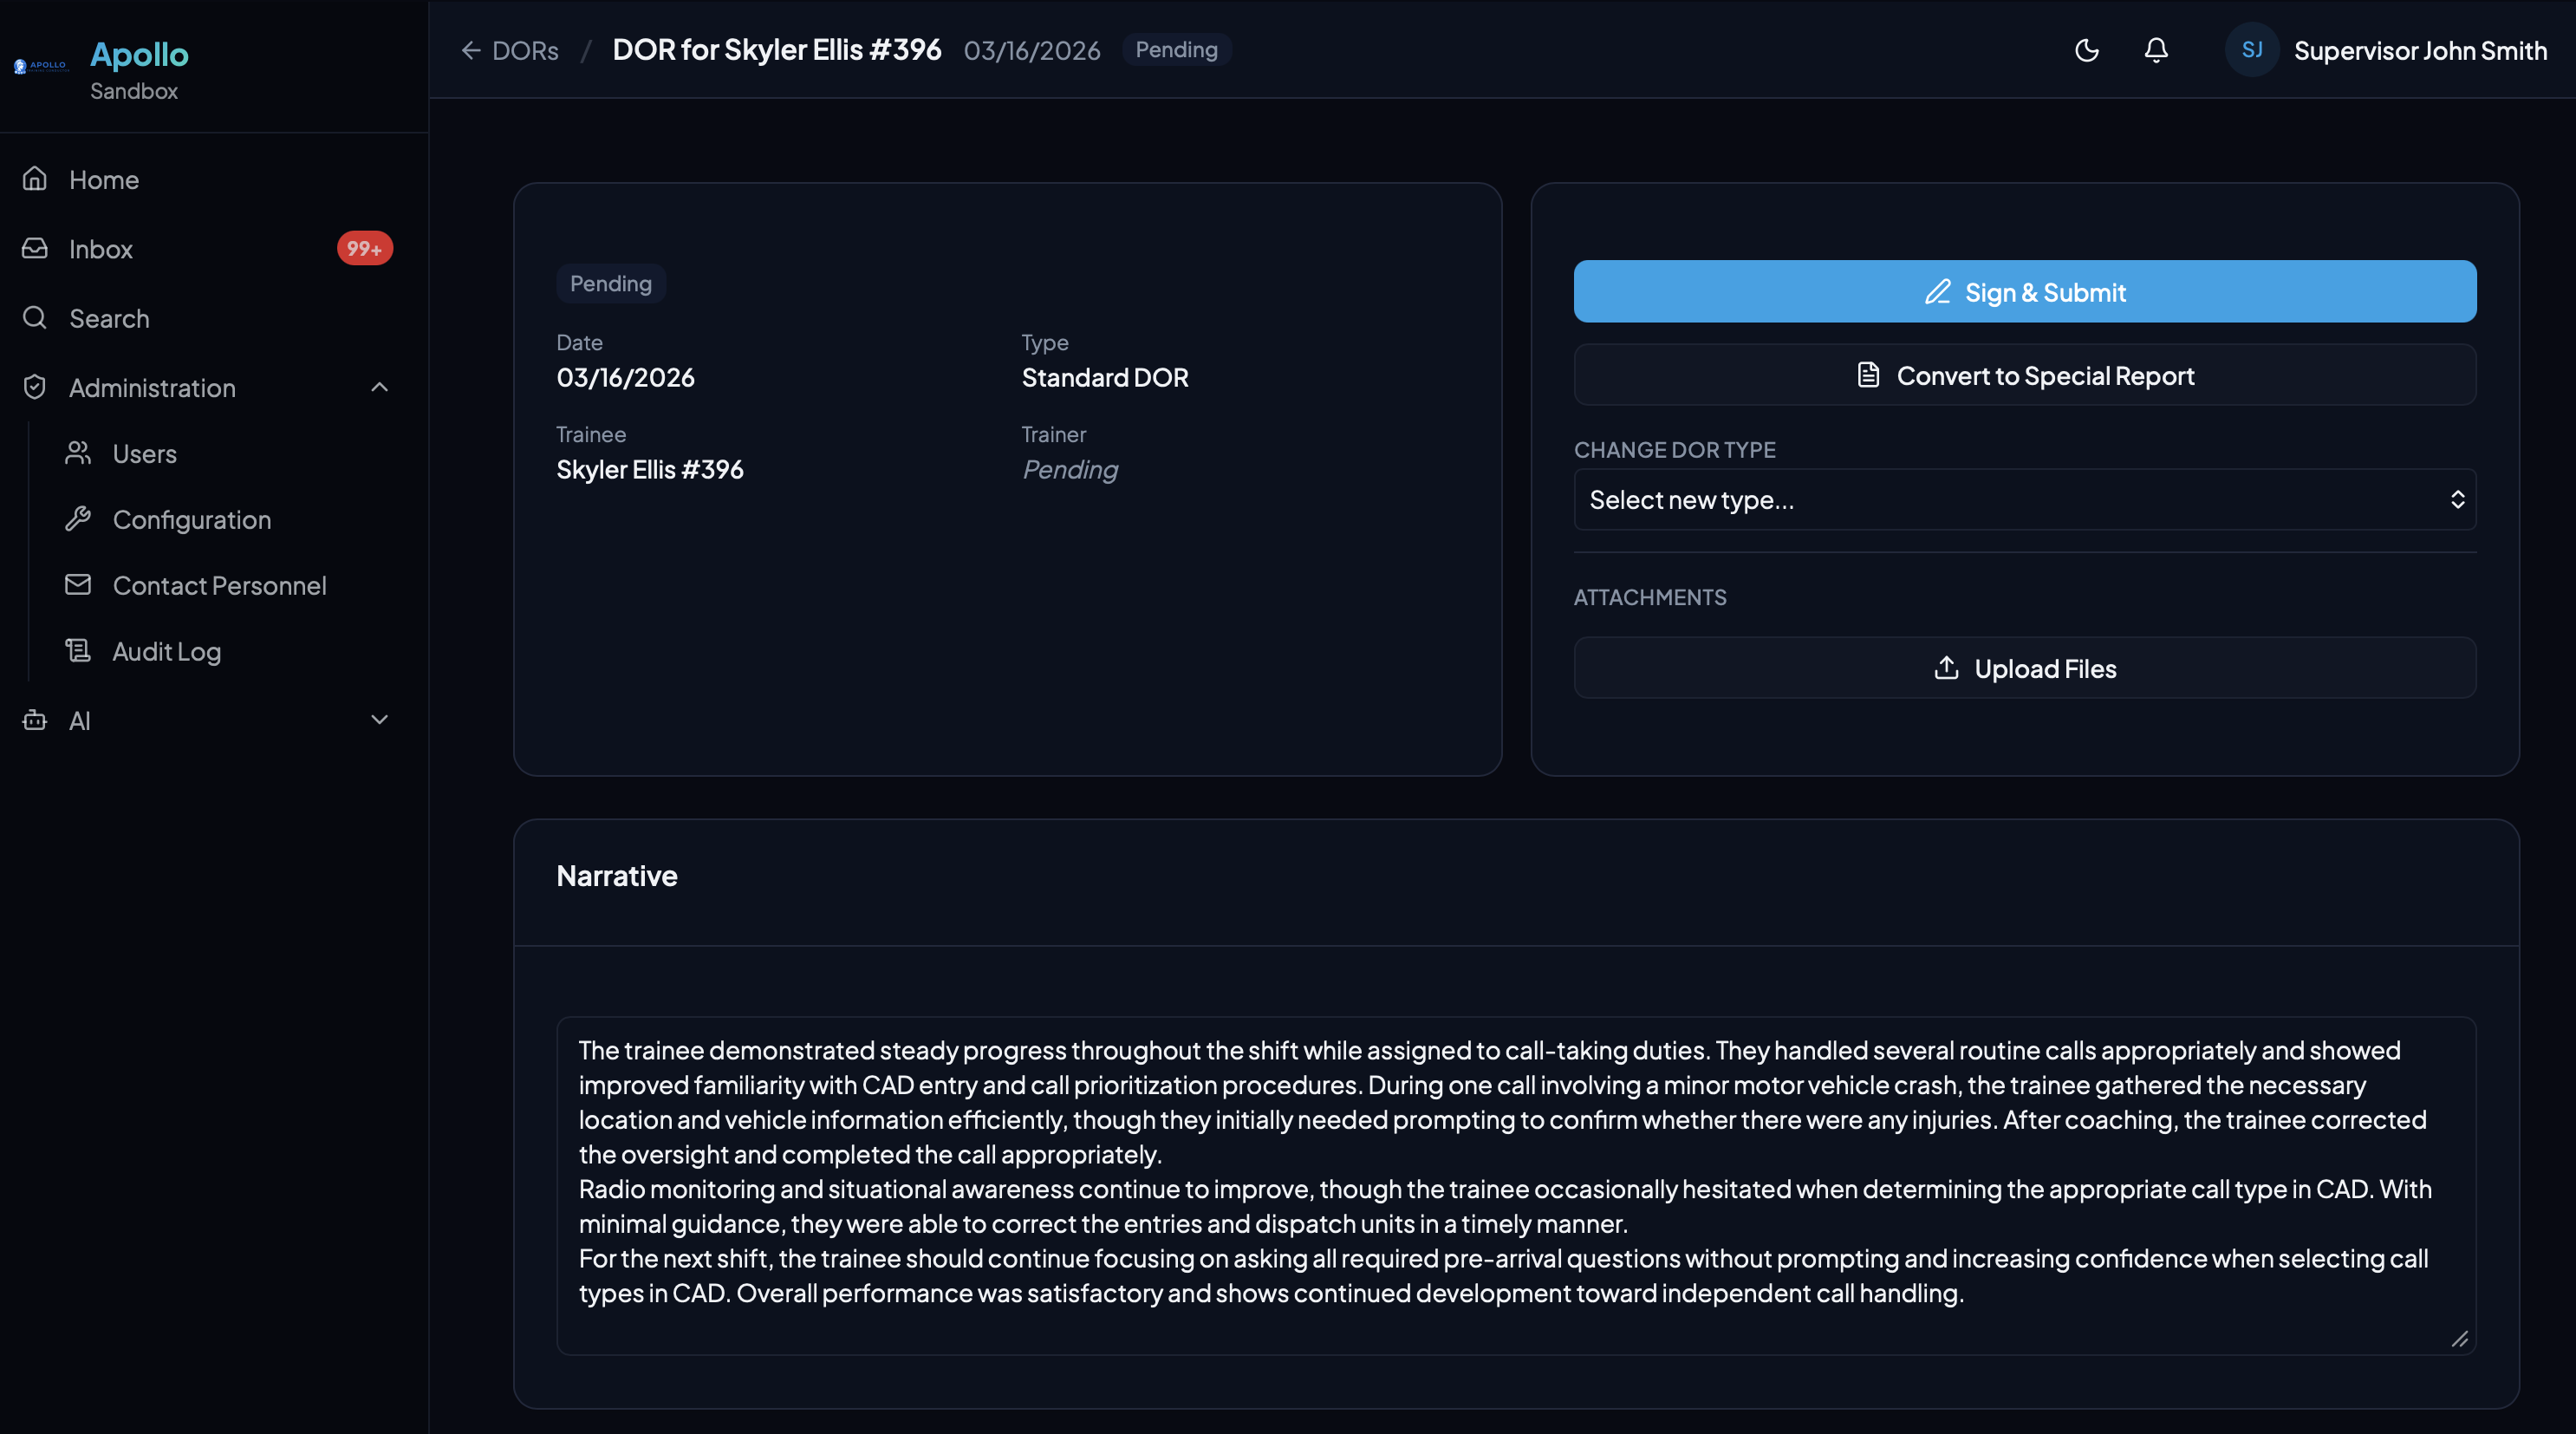Open the Users section under Administration
2576x1434 pixels.
pos(146,453)
